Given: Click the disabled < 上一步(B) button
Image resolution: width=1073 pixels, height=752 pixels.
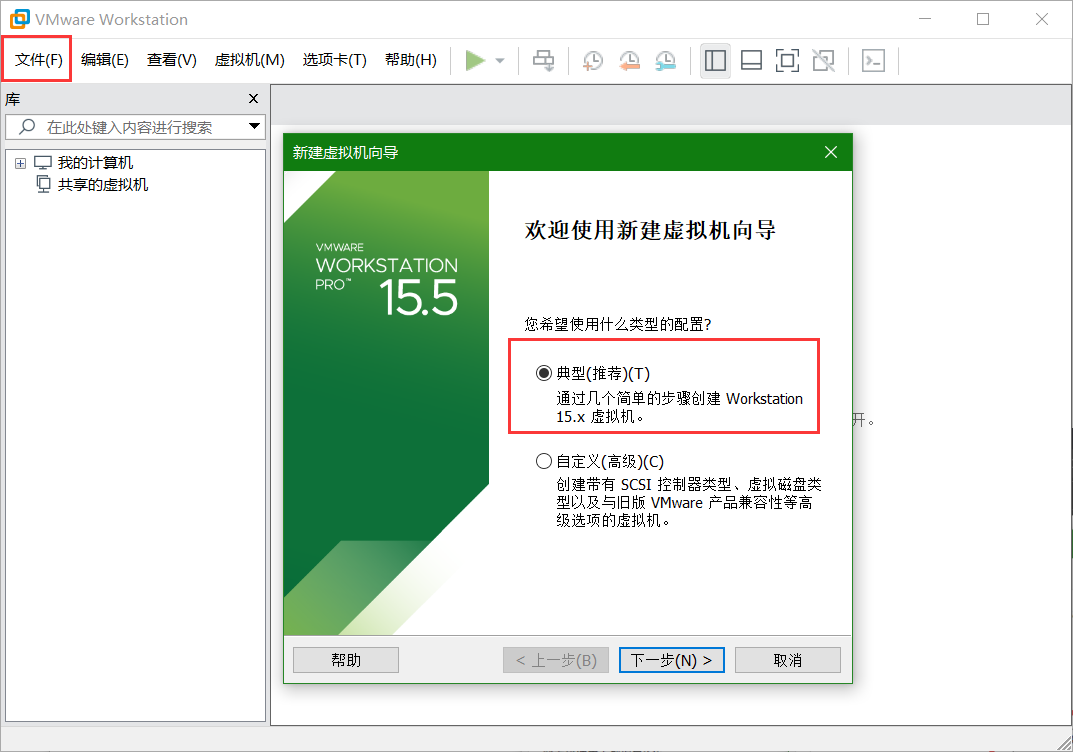Looking at the screenshot, I should pyautogui.click(x=556, y=660).
